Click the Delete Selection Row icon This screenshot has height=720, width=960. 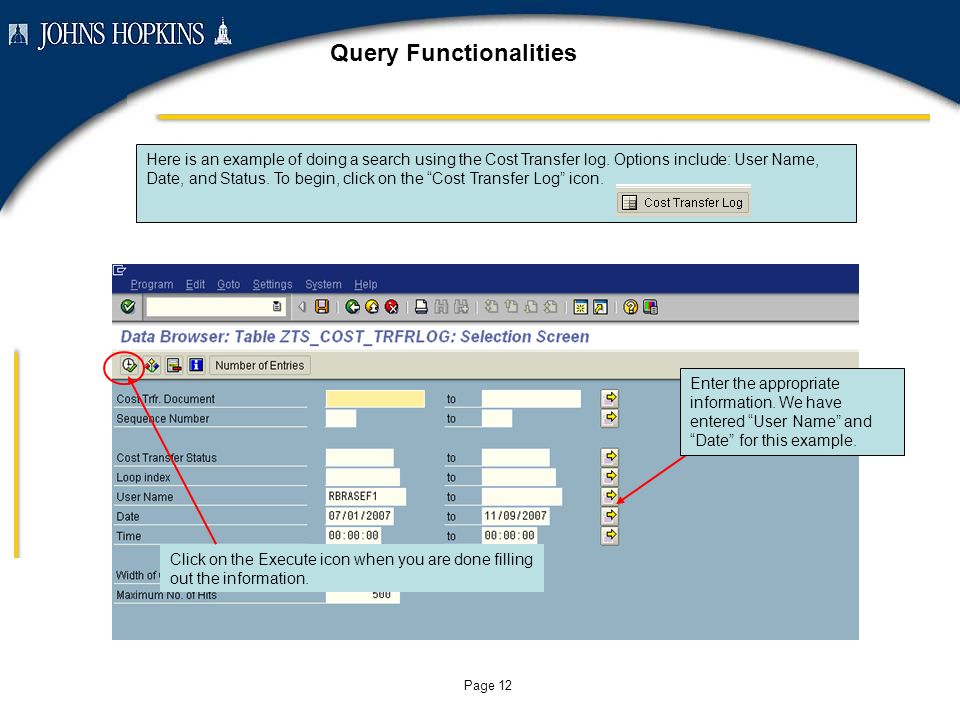(x=174, y=366)
